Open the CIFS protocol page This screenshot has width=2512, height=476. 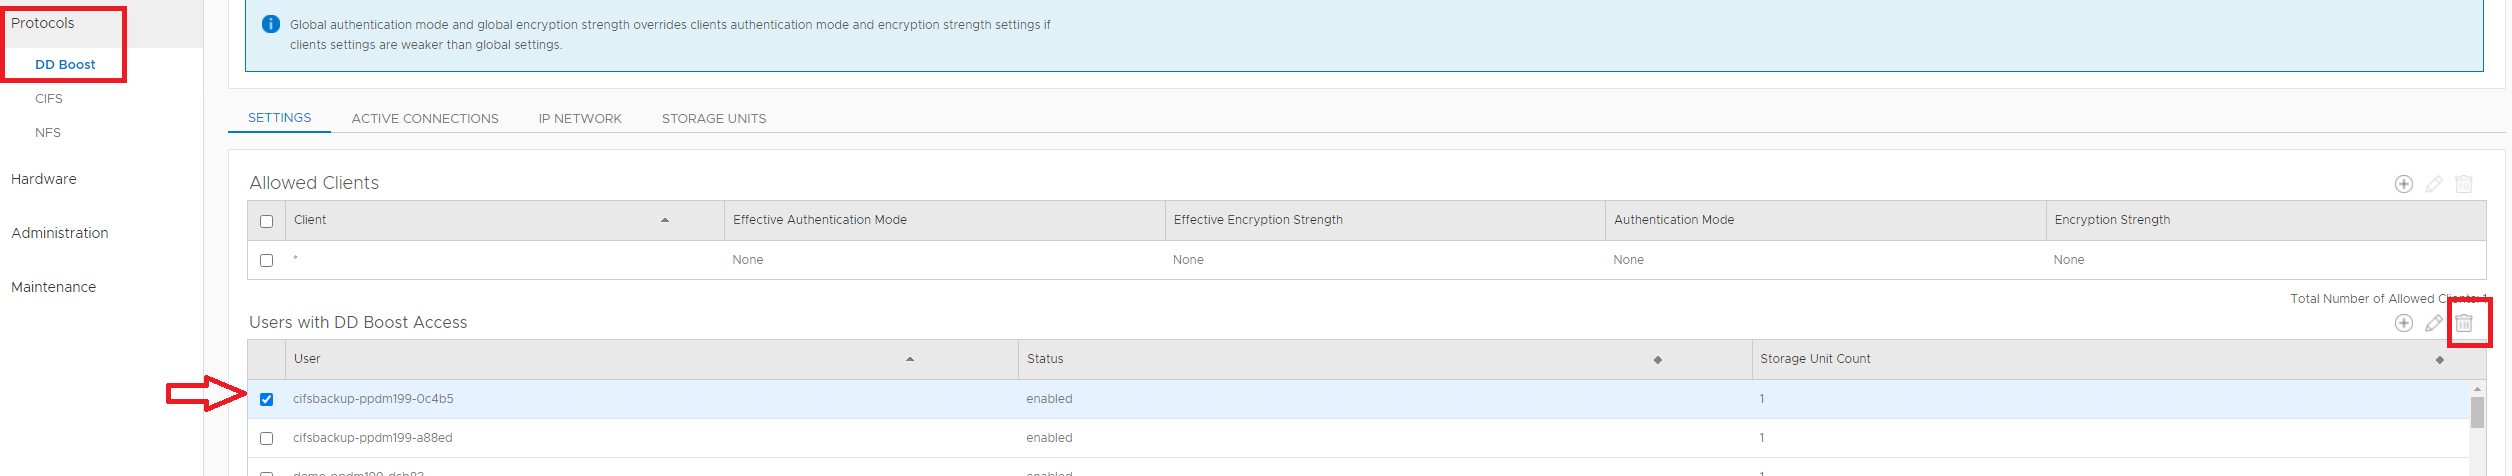coord(49,99)
